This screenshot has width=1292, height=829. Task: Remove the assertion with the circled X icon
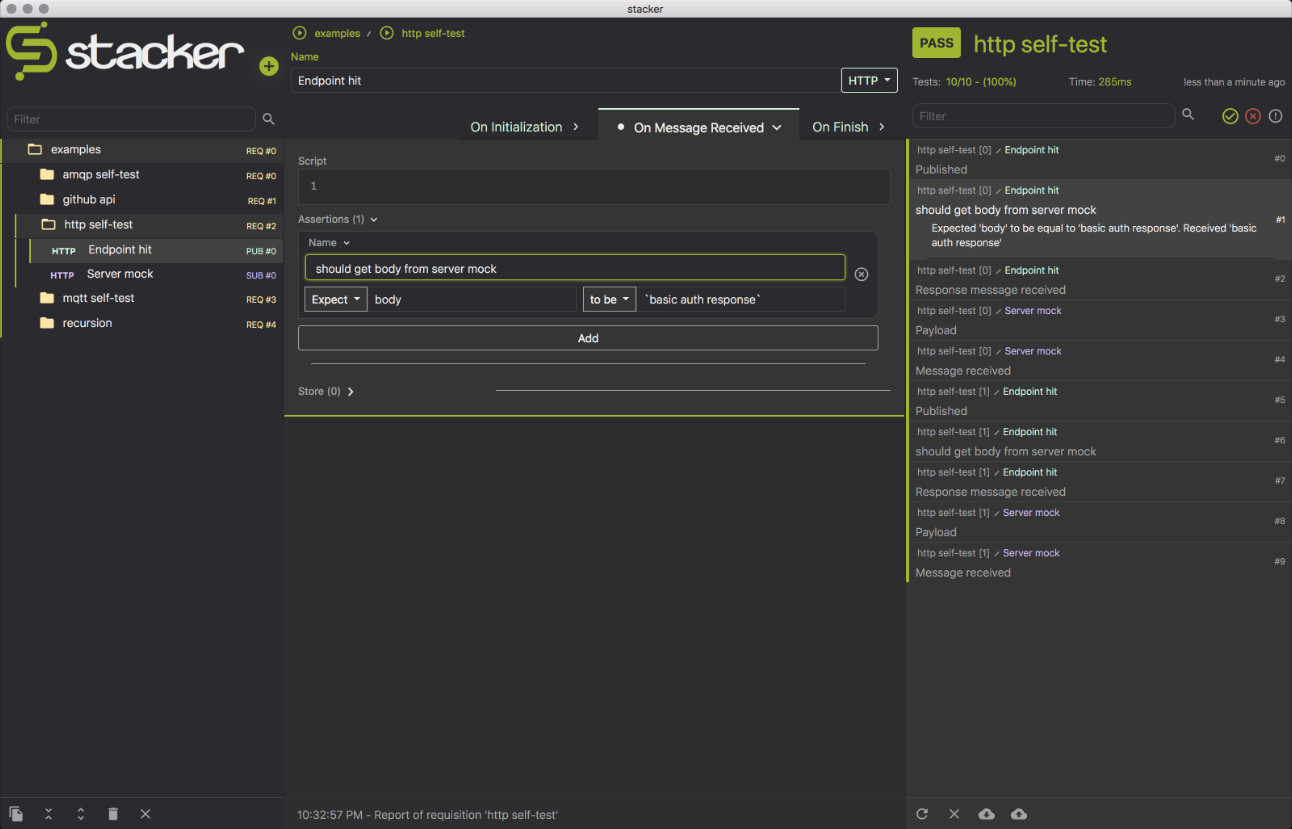(861, 274)
